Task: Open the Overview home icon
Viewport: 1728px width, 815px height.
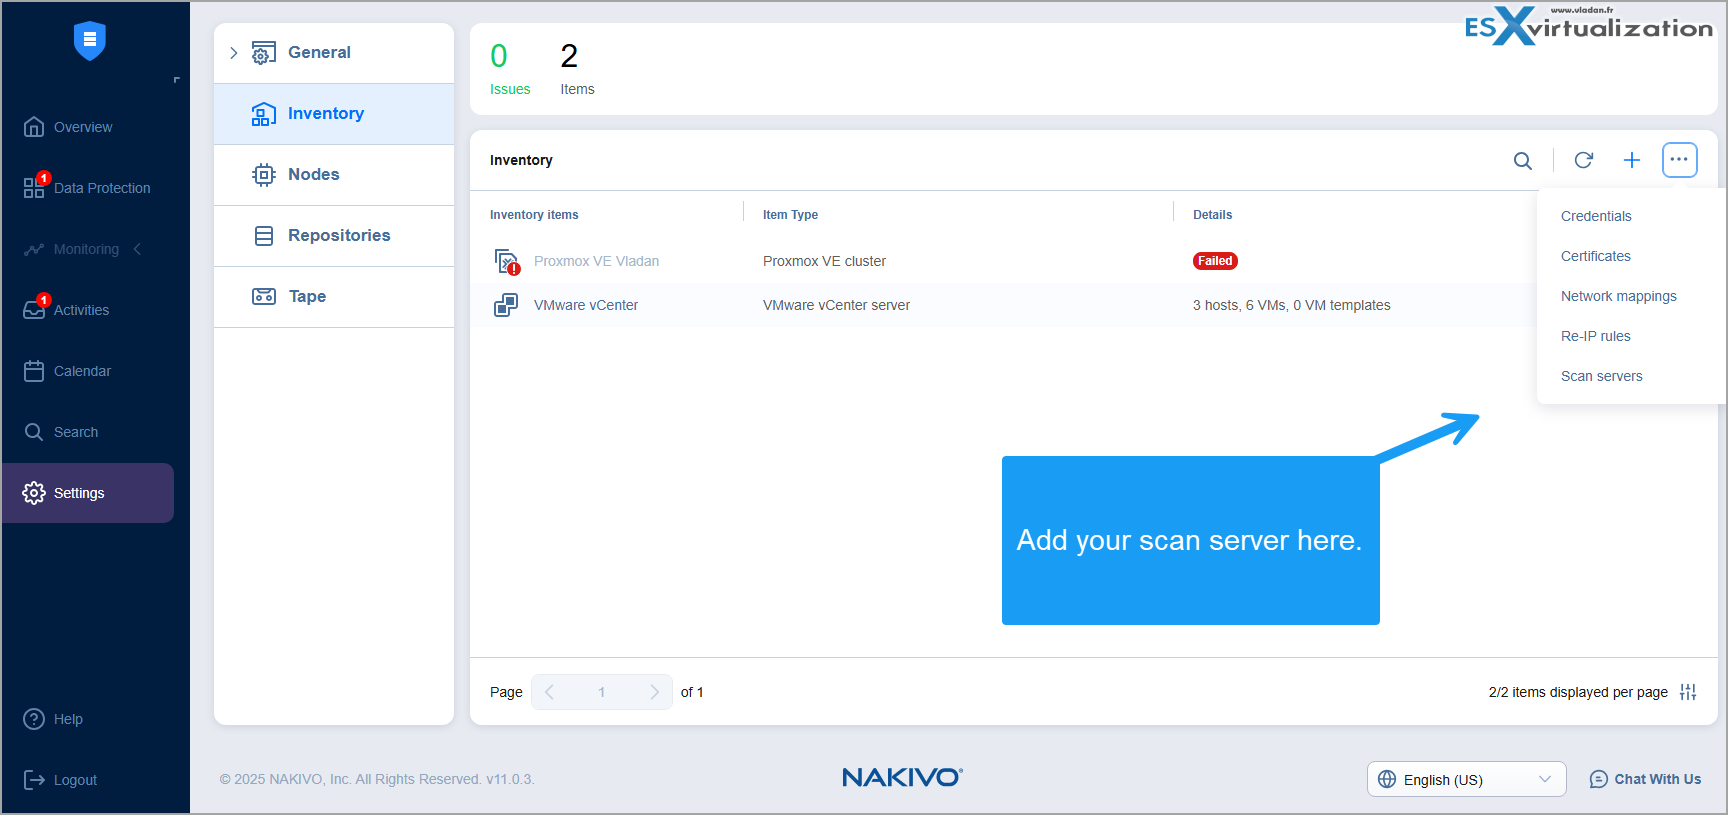Action: 34,127
